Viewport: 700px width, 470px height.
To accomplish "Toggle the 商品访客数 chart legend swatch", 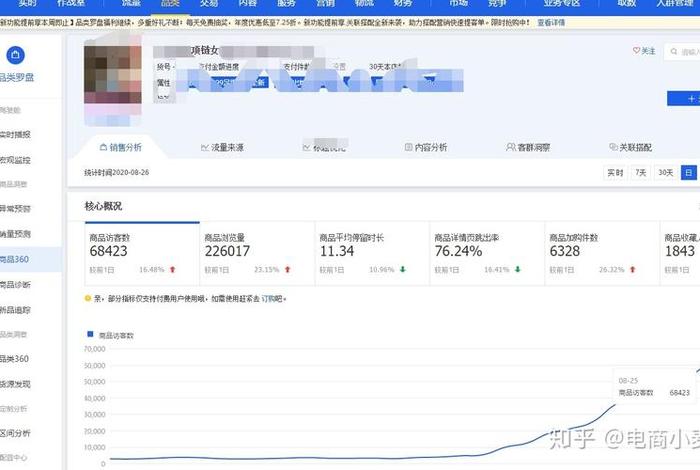I will point(90,334).
